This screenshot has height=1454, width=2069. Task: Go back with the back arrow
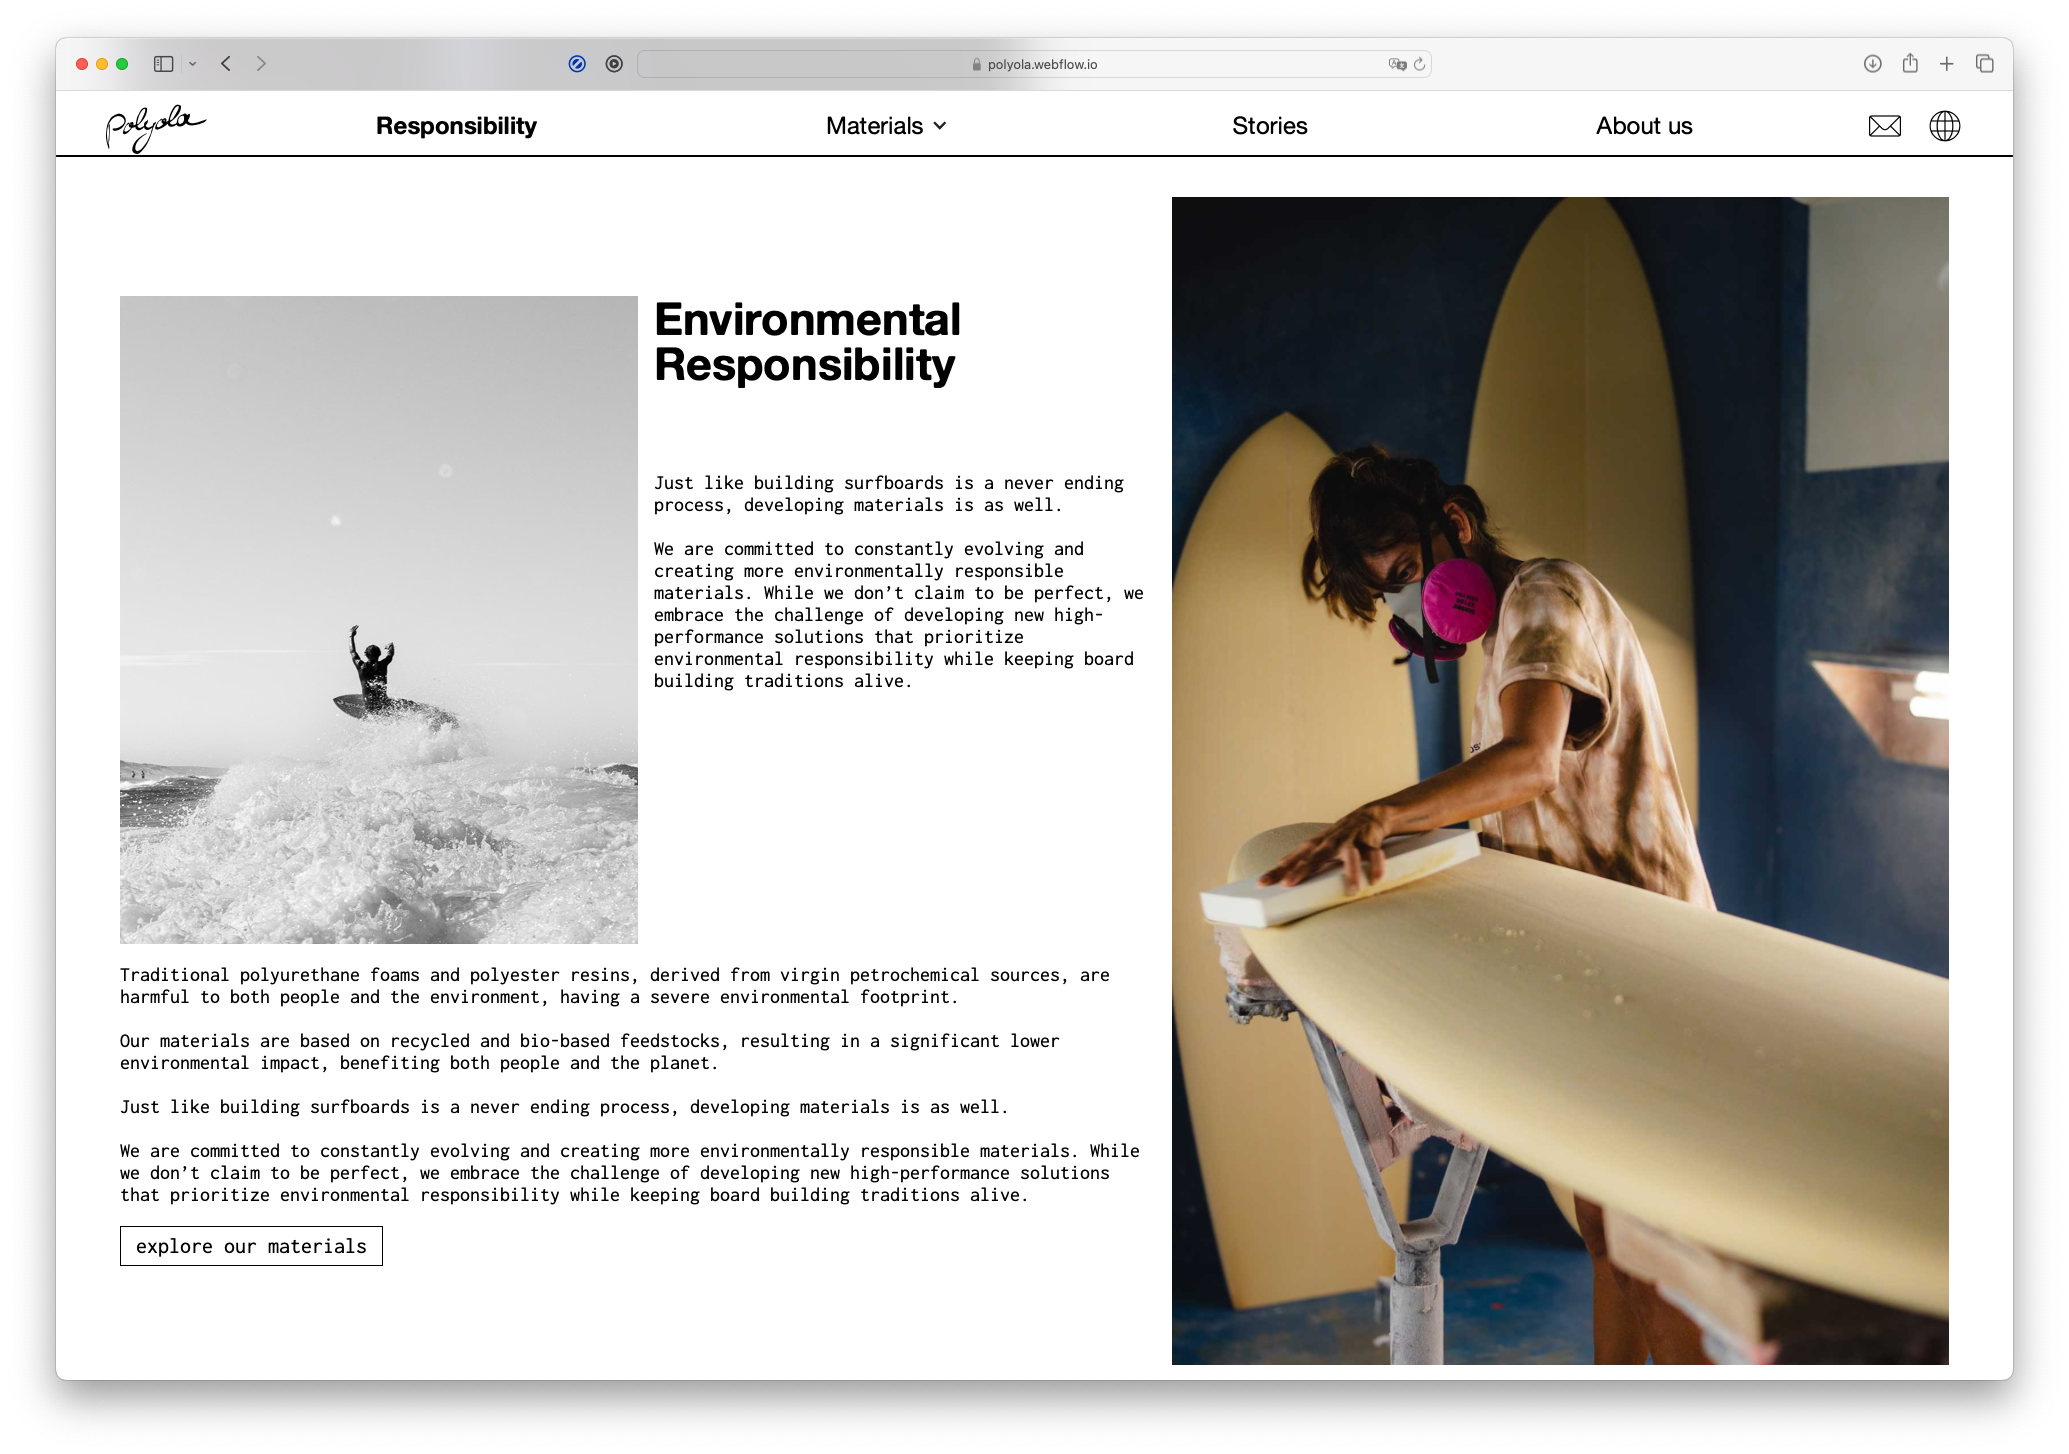pyautogui.click(x=226, y=64)
